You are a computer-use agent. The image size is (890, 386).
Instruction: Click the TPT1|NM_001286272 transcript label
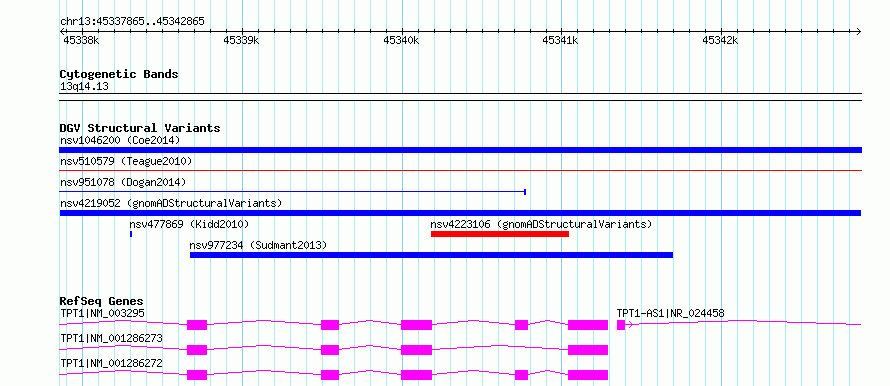pyautogui.click(x=111, y=363)
